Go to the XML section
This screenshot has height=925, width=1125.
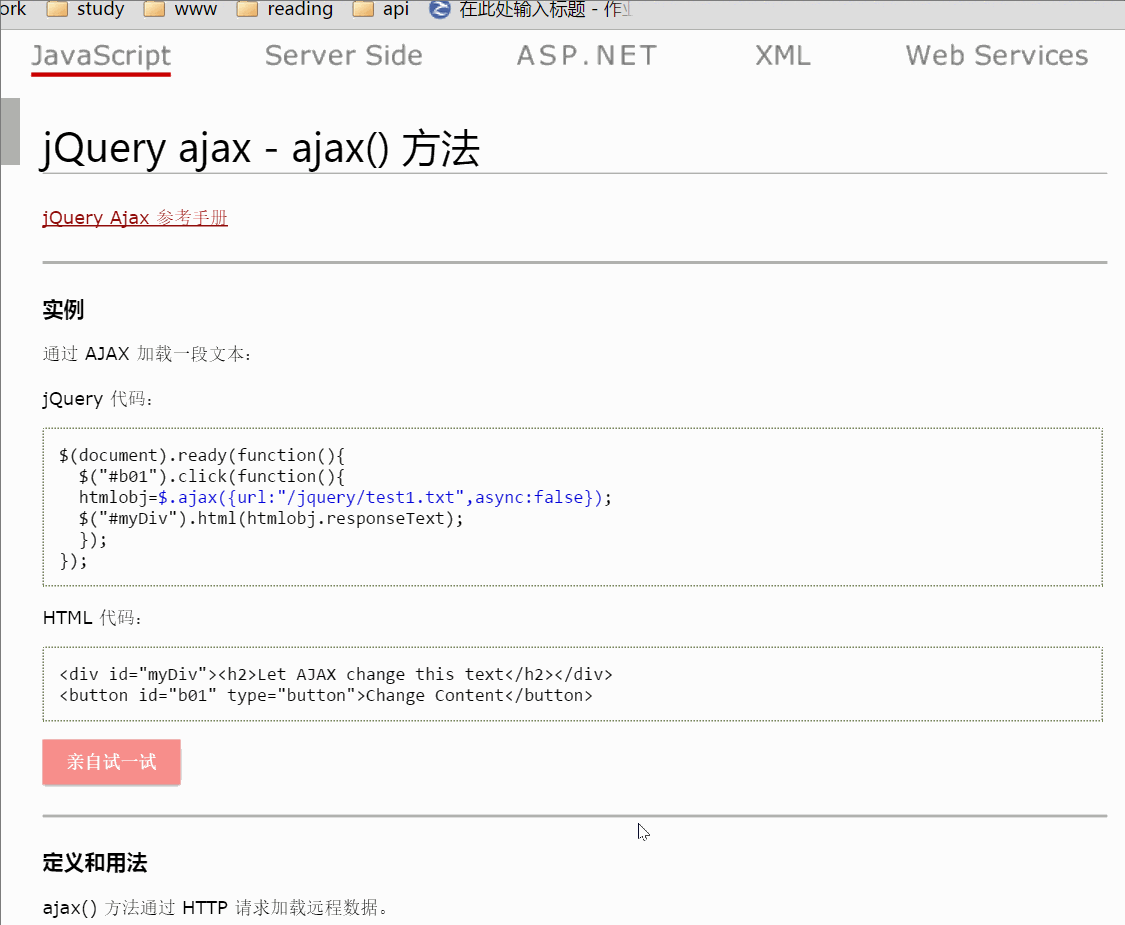pos(782,56)
